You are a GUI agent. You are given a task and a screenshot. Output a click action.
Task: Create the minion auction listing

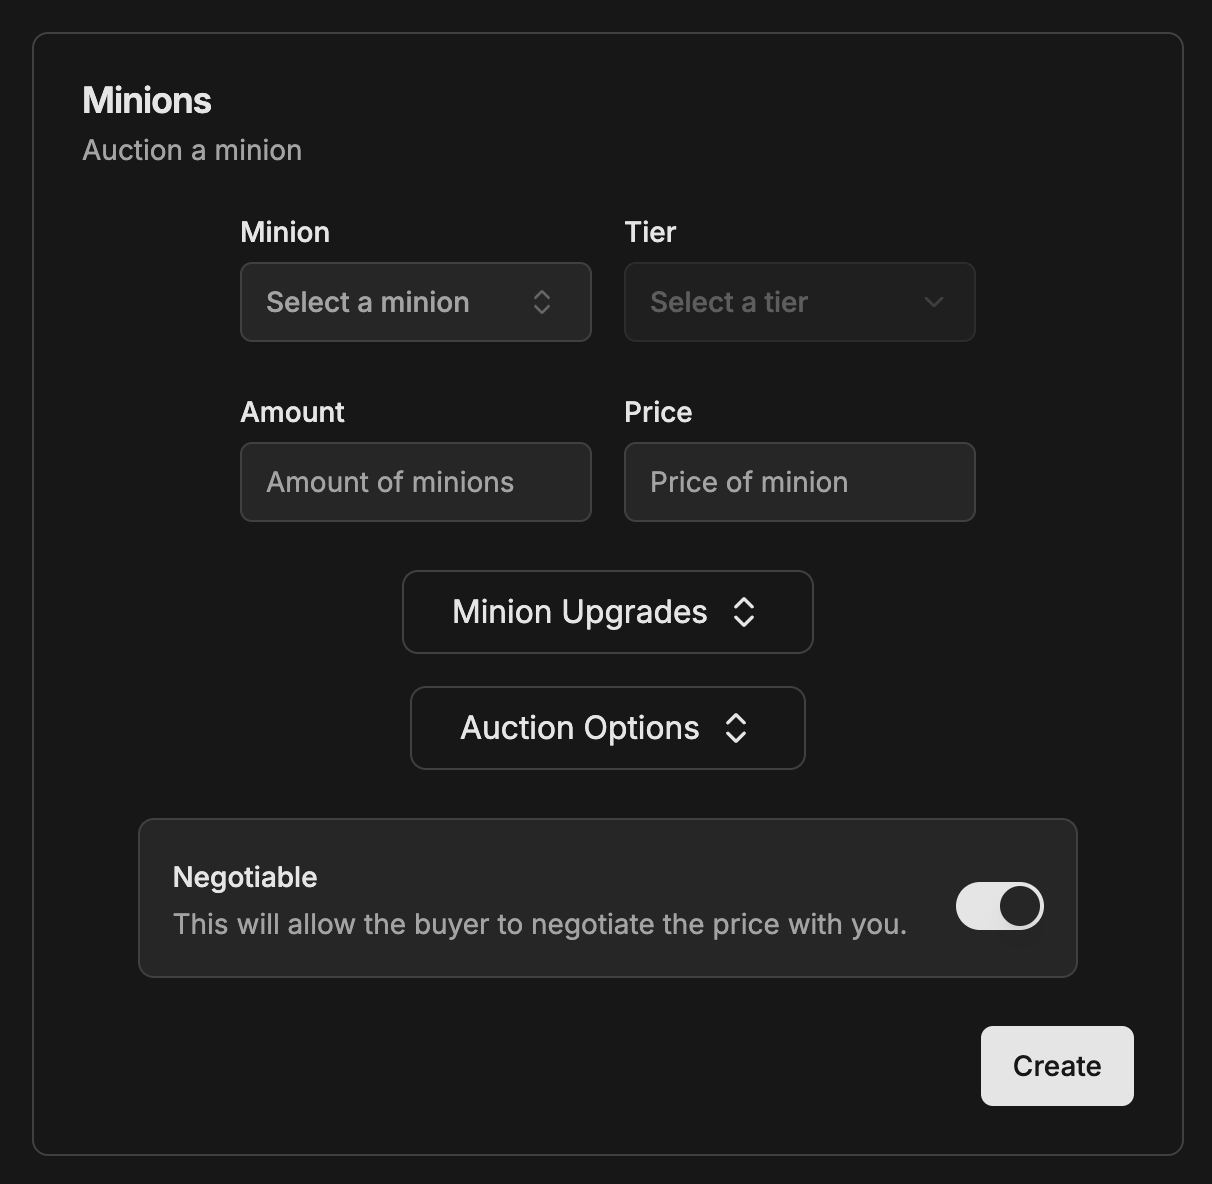[1057, 1066]
